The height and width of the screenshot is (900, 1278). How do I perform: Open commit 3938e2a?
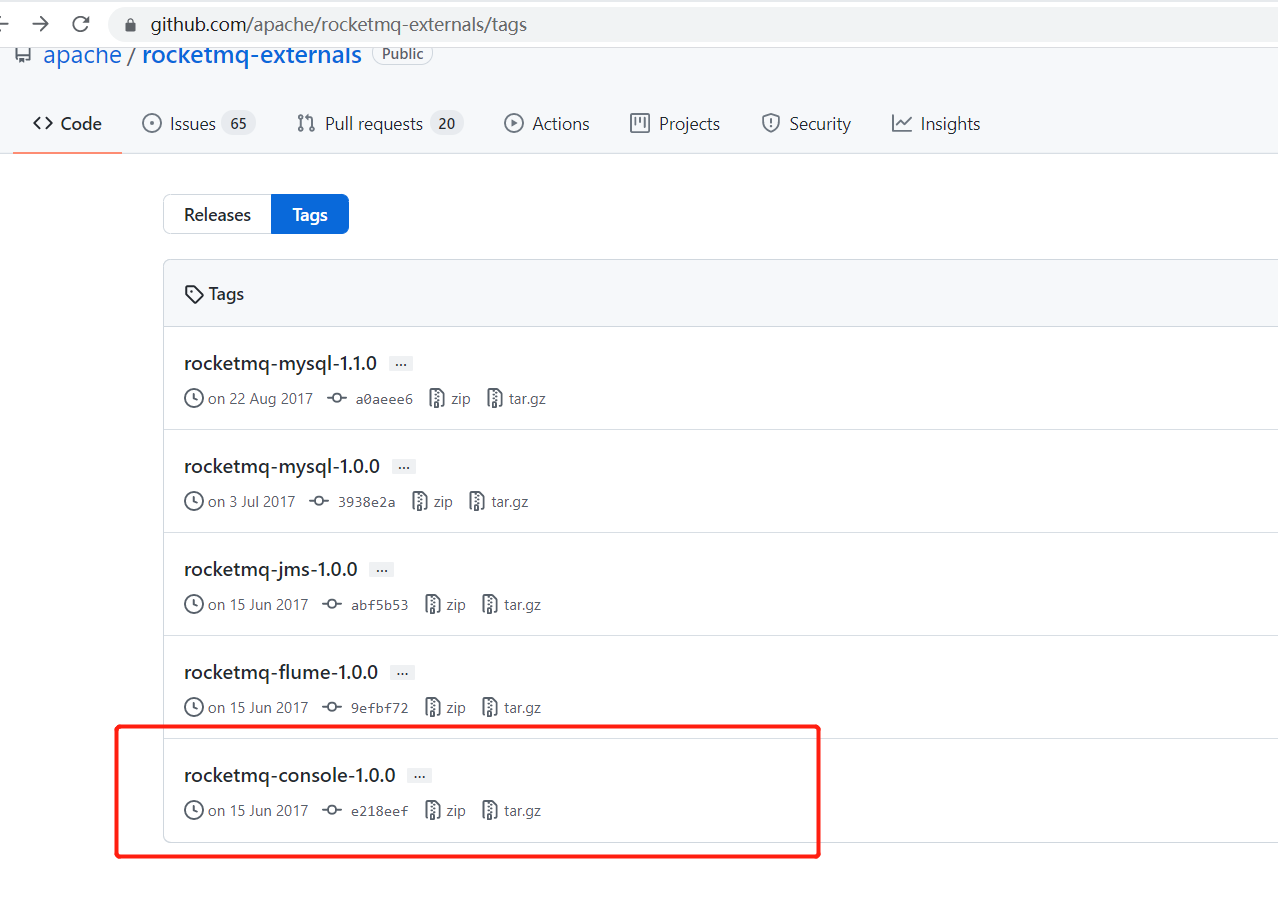[x=366, y=502]
